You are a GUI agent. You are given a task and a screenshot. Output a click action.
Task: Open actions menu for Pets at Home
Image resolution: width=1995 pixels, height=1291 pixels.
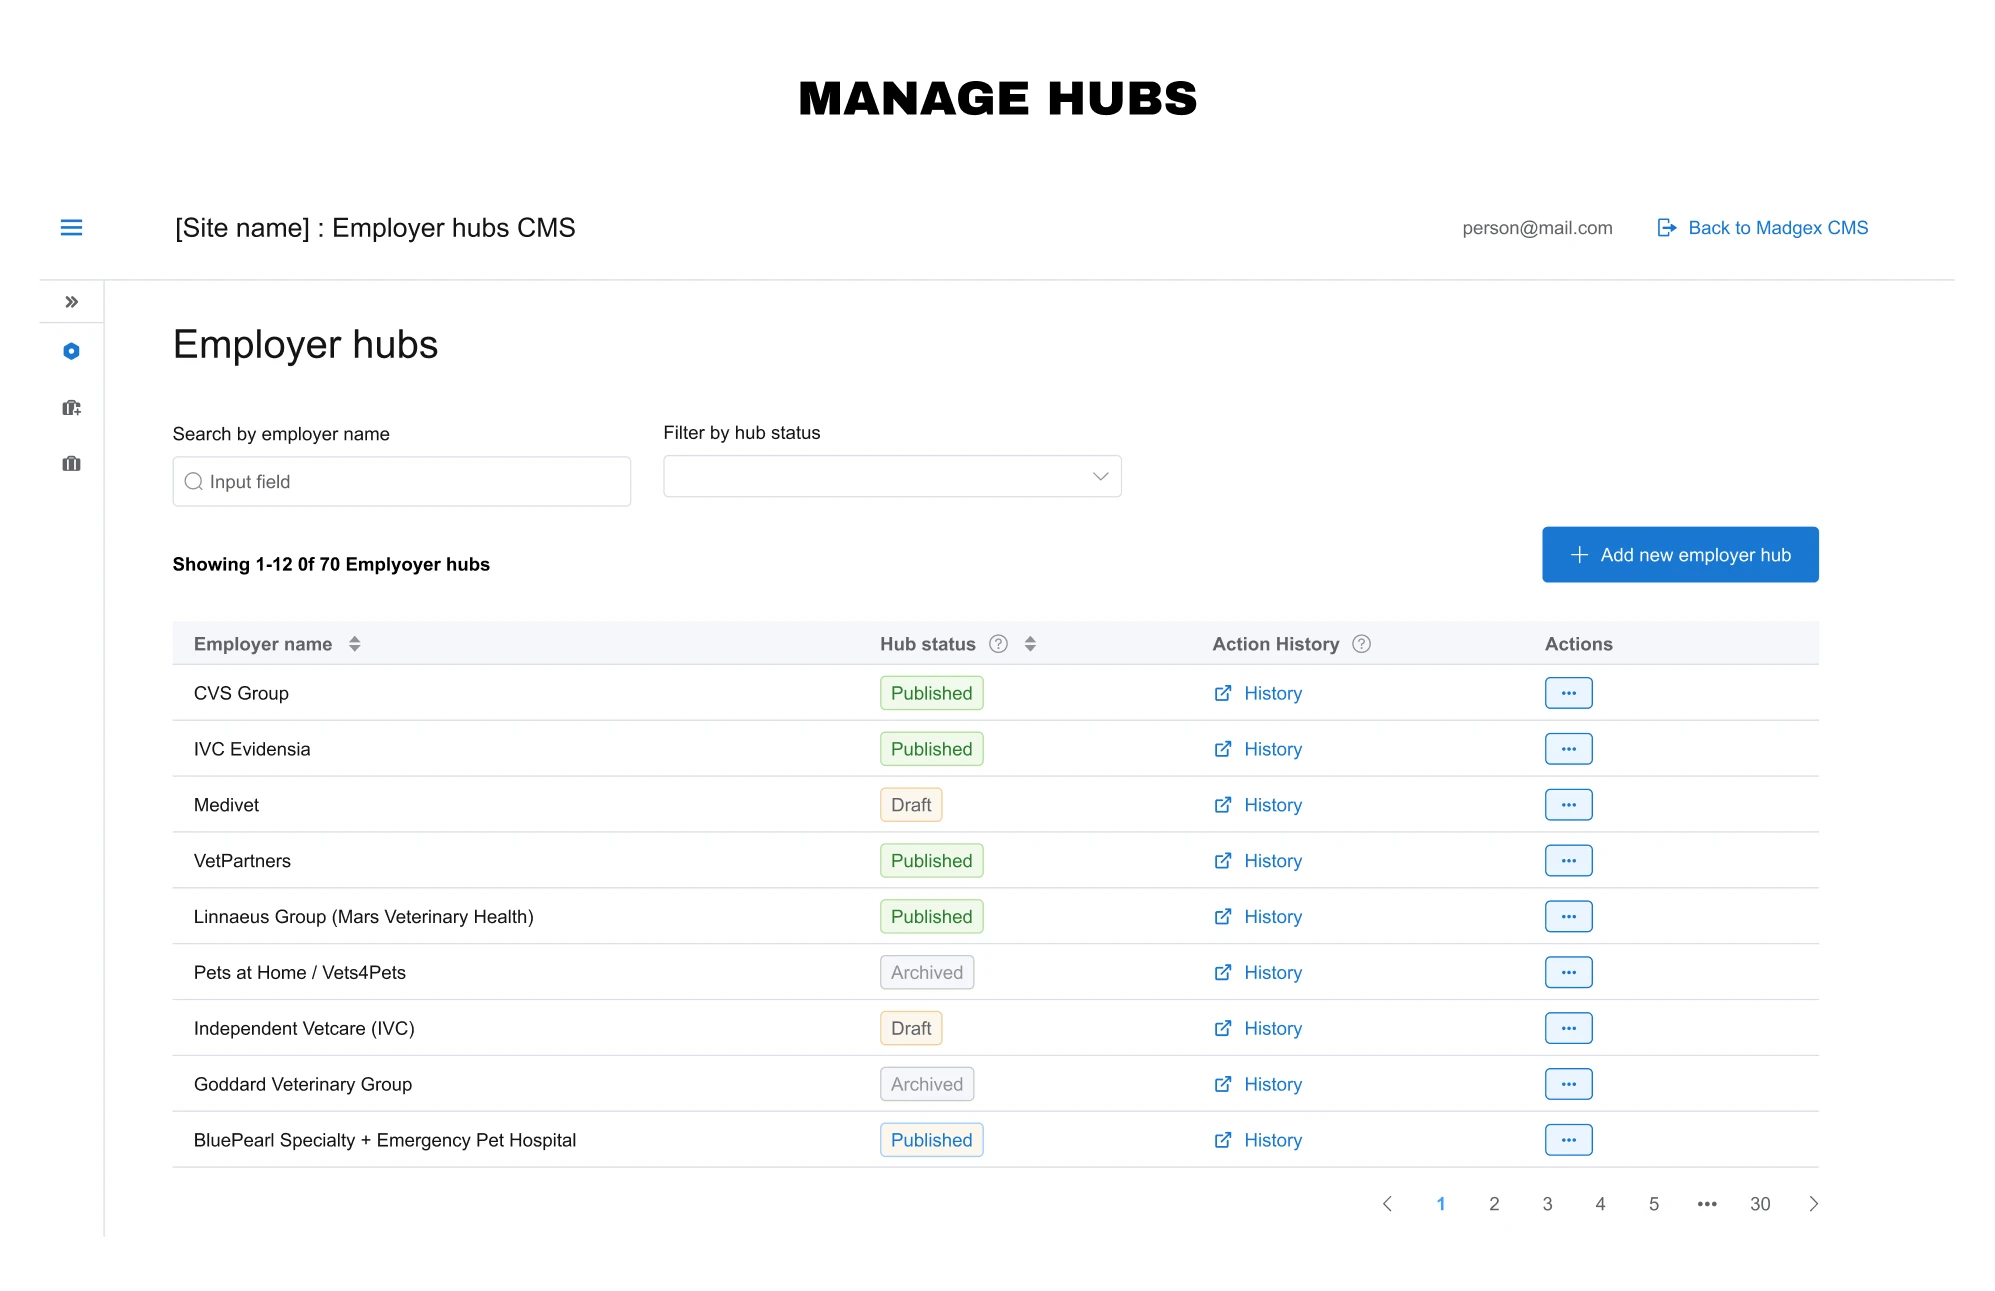(x=1568, y=973)
